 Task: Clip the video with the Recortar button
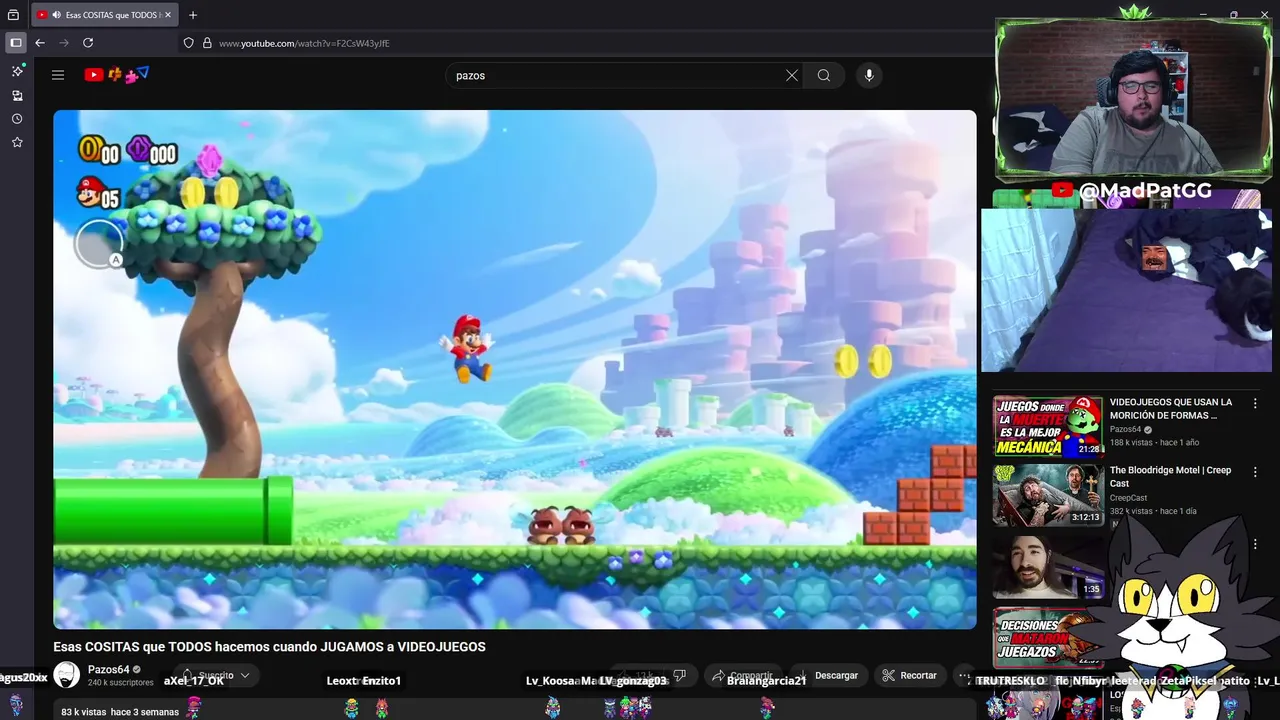pyautogui.click(x=909, y=676)
